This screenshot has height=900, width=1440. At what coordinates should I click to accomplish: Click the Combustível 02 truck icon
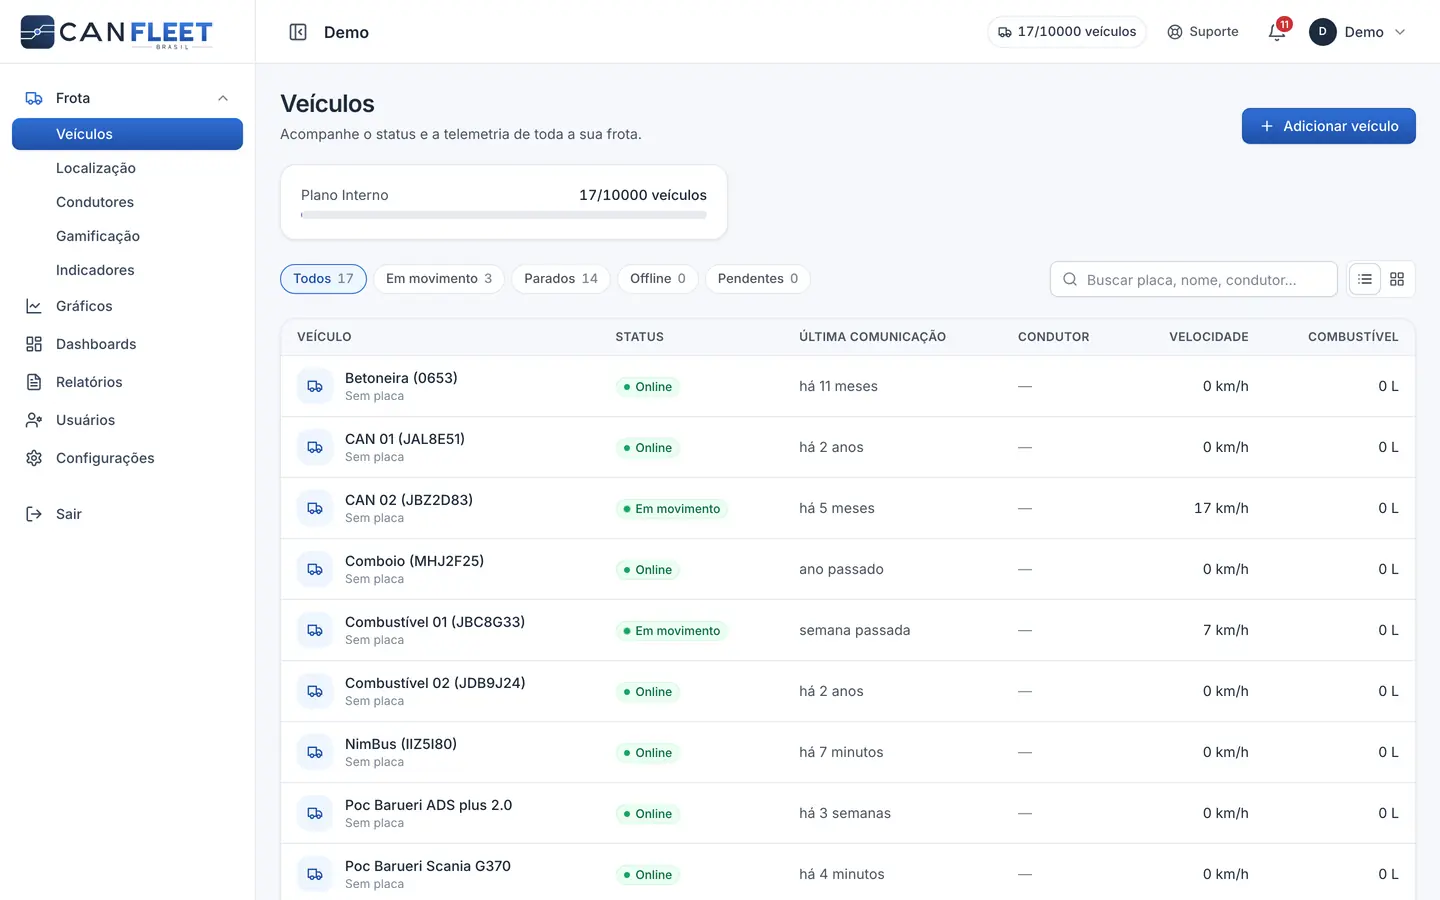[x=315, y=691]
